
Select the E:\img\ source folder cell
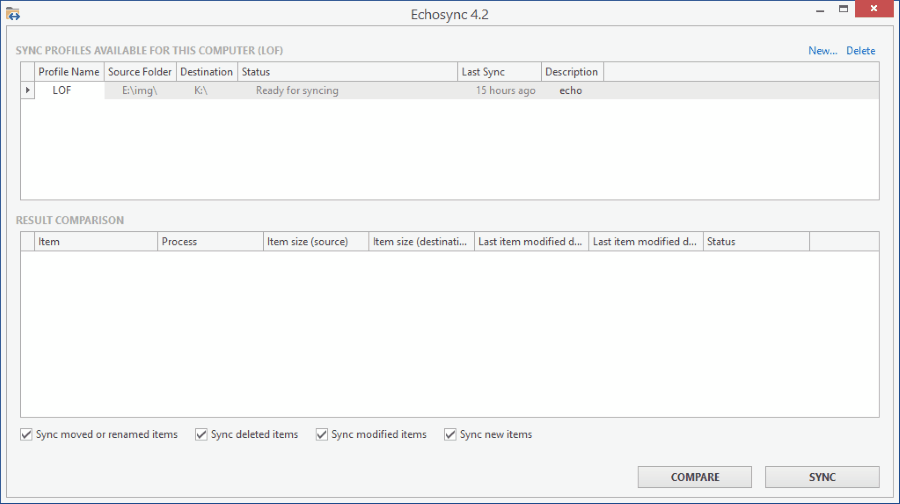pyautogui.click(x=140, y=90)
